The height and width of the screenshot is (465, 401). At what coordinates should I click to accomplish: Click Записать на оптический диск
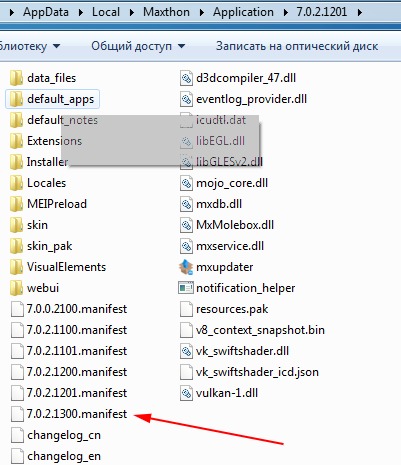[297, 46]
